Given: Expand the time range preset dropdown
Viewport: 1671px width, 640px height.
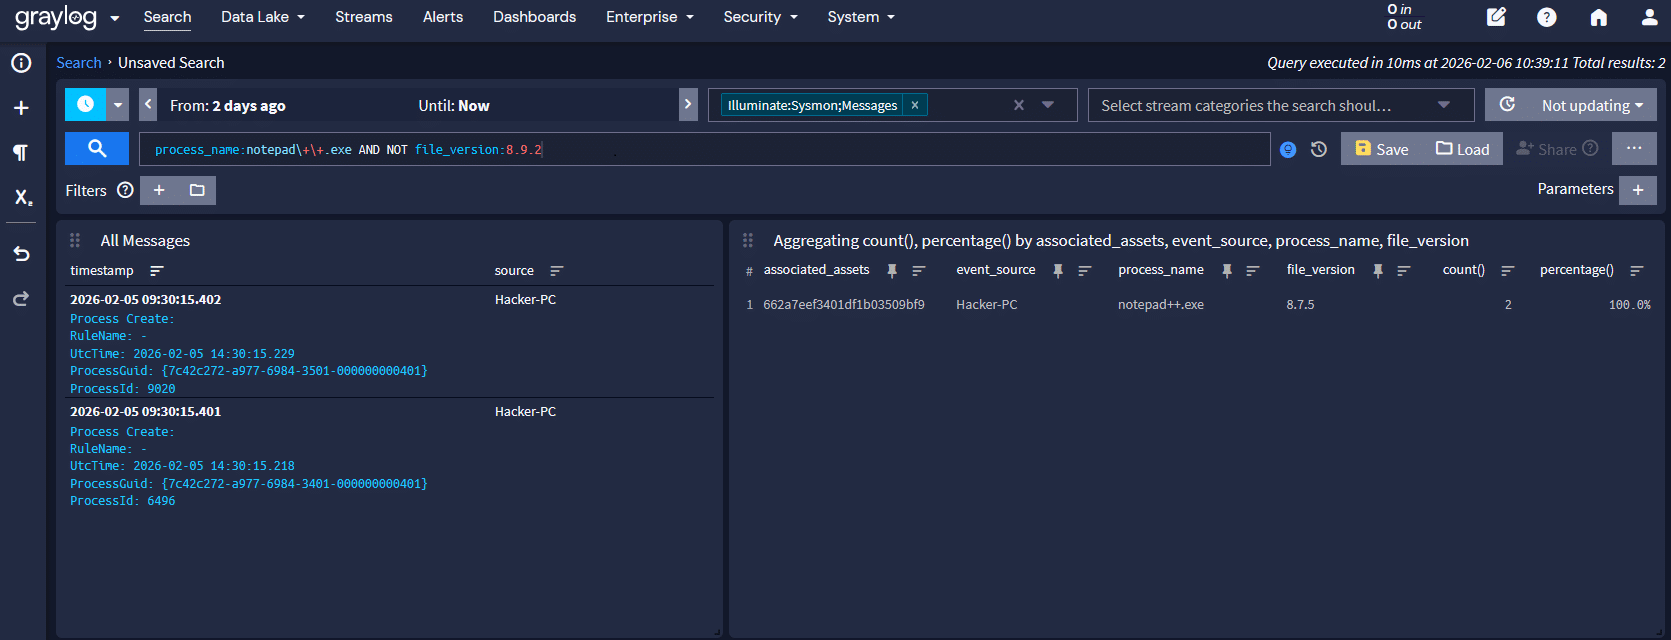Looking at the screenshot, I should point(118,105).
